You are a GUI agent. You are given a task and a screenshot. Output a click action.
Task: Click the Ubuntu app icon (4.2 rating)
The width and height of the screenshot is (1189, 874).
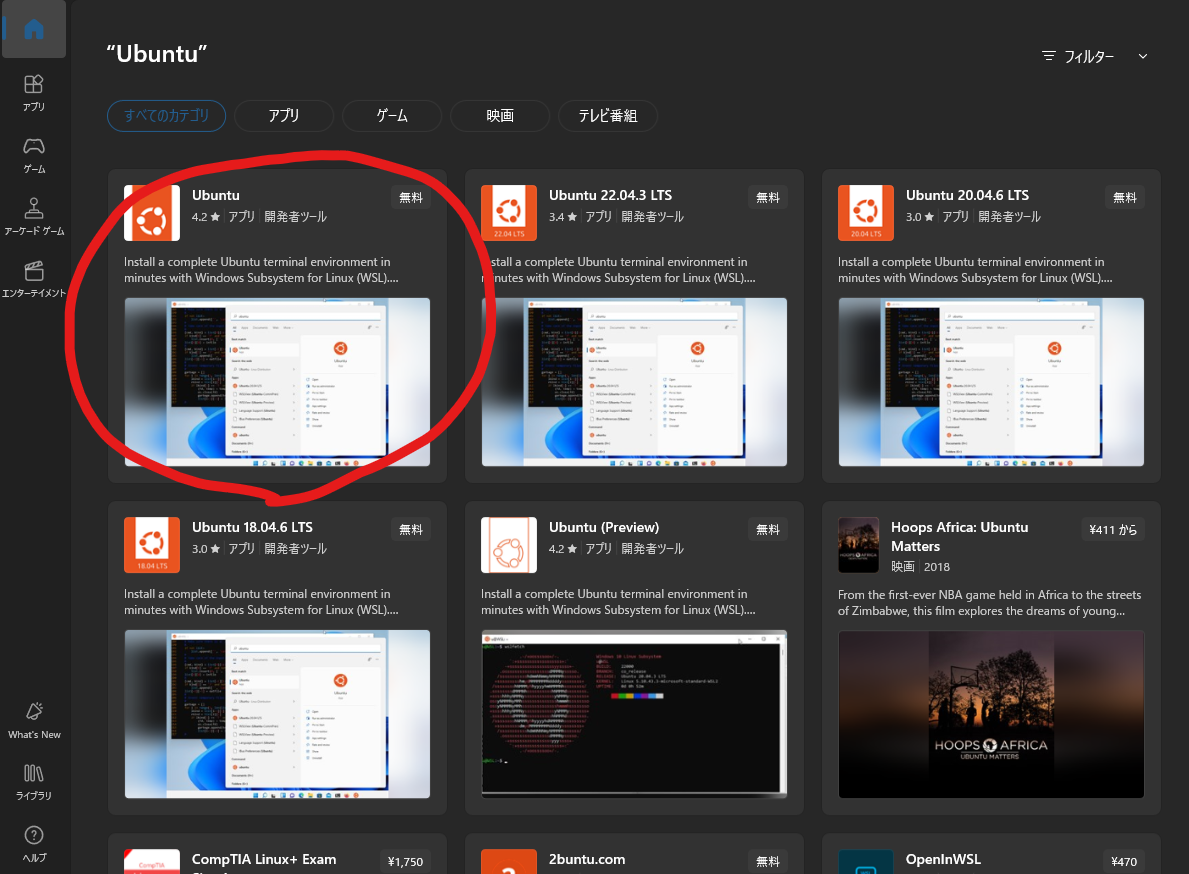tap(152, 213)
